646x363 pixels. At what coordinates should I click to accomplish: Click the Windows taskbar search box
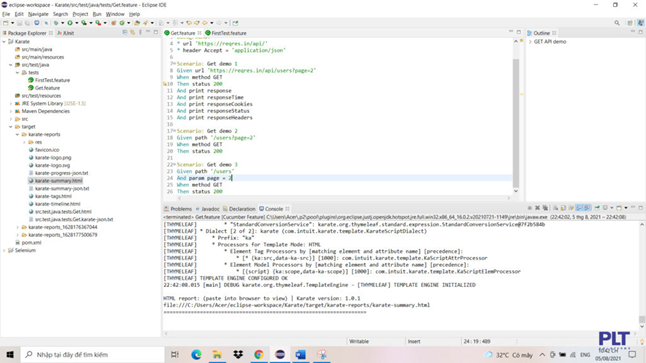[x=93, y=354]
